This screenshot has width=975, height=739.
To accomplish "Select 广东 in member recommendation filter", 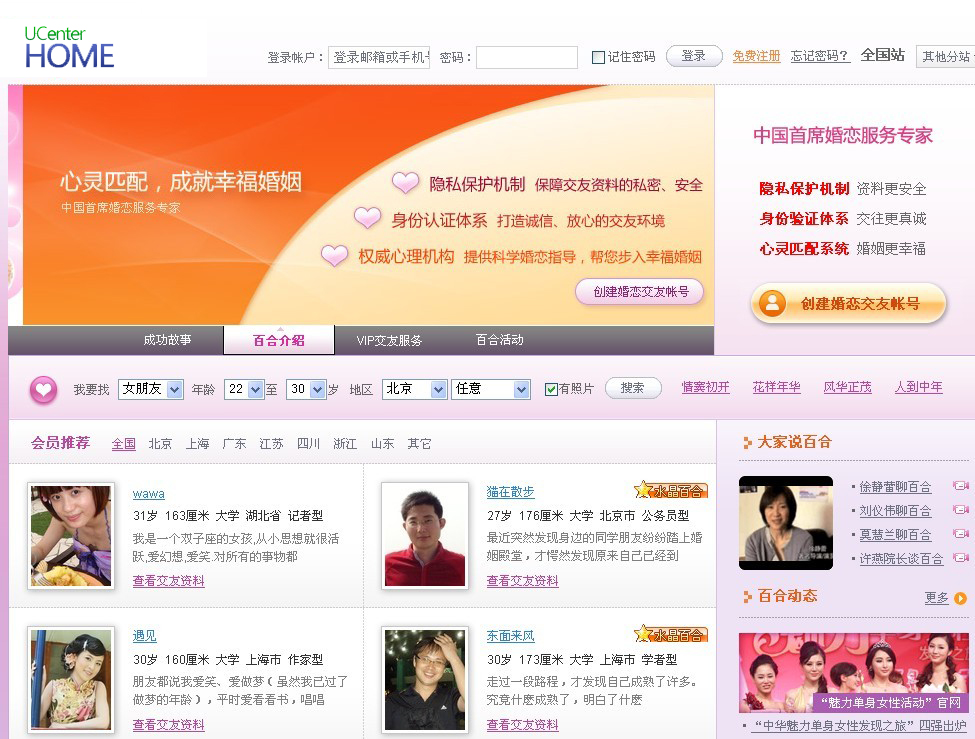I will [x=234, y=444].
